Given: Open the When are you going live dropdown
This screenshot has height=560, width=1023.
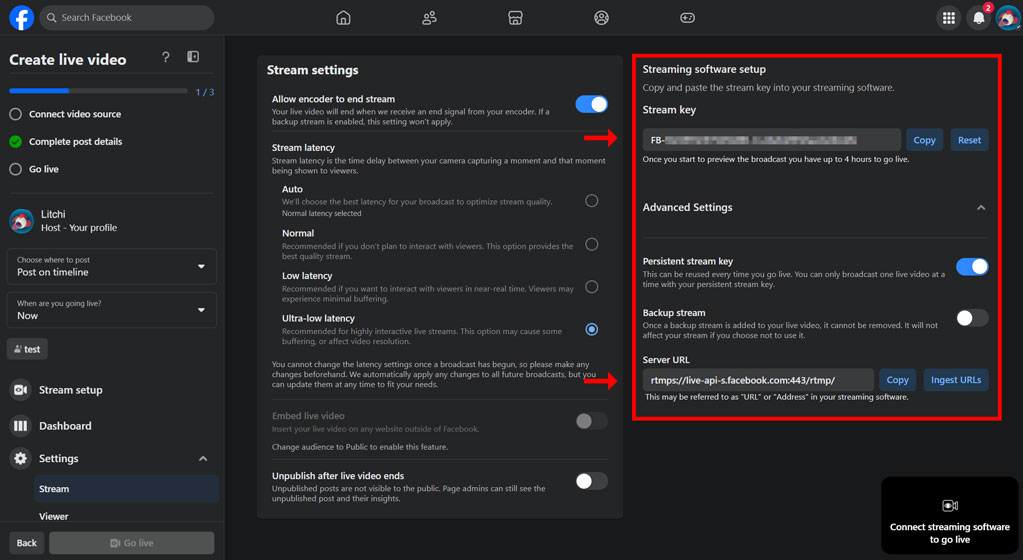Looking at the screenshot, I should (111, 310).
